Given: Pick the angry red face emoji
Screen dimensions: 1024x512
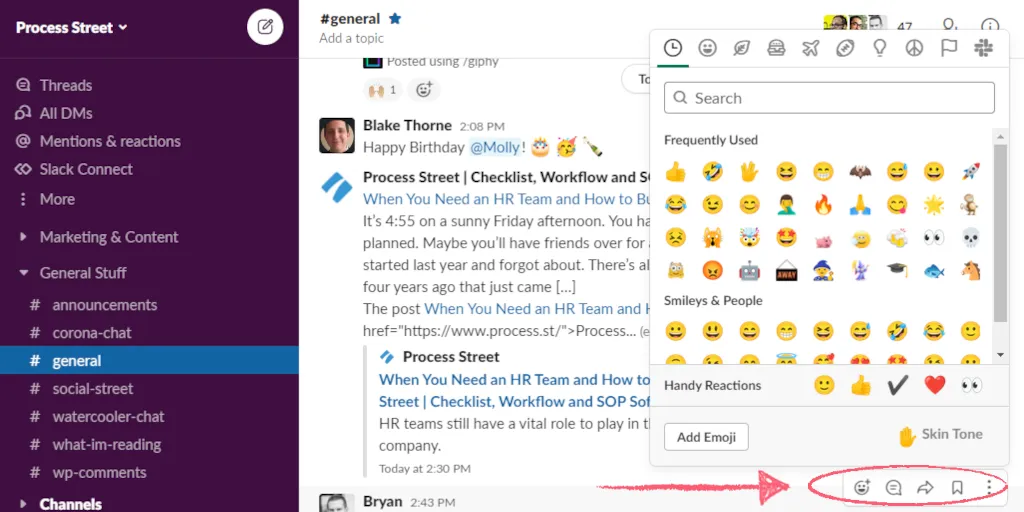Looking at the screenshot, I should 712,270.
